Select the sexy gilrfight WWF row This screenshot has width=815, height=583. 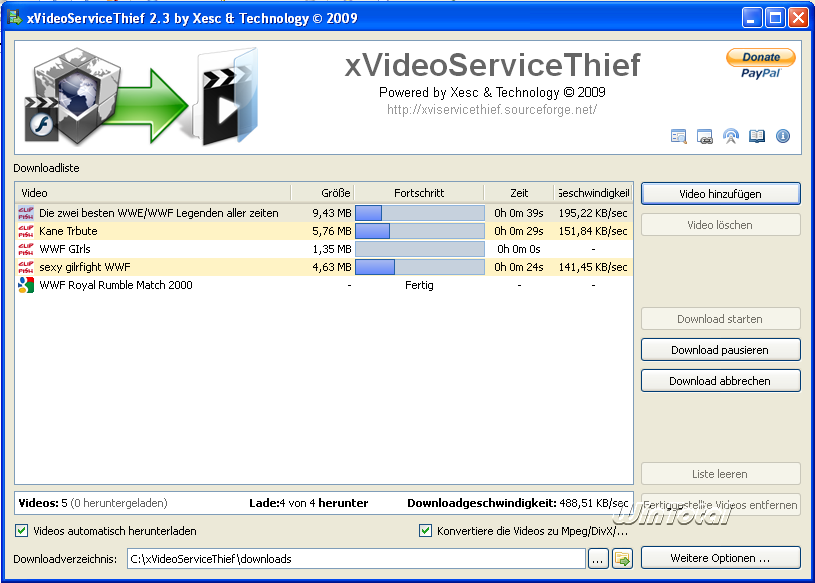(x=324, y=267)
